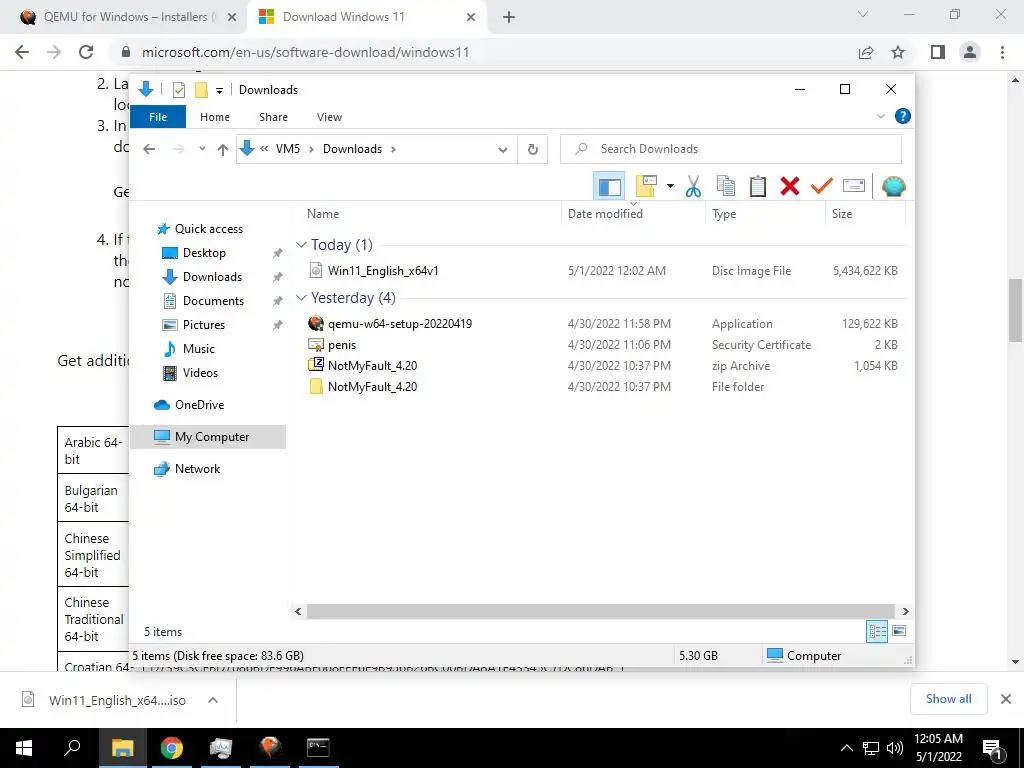Click the Cut scissors icon
This screenshot has height=768, width=1024.
(693, 187)
